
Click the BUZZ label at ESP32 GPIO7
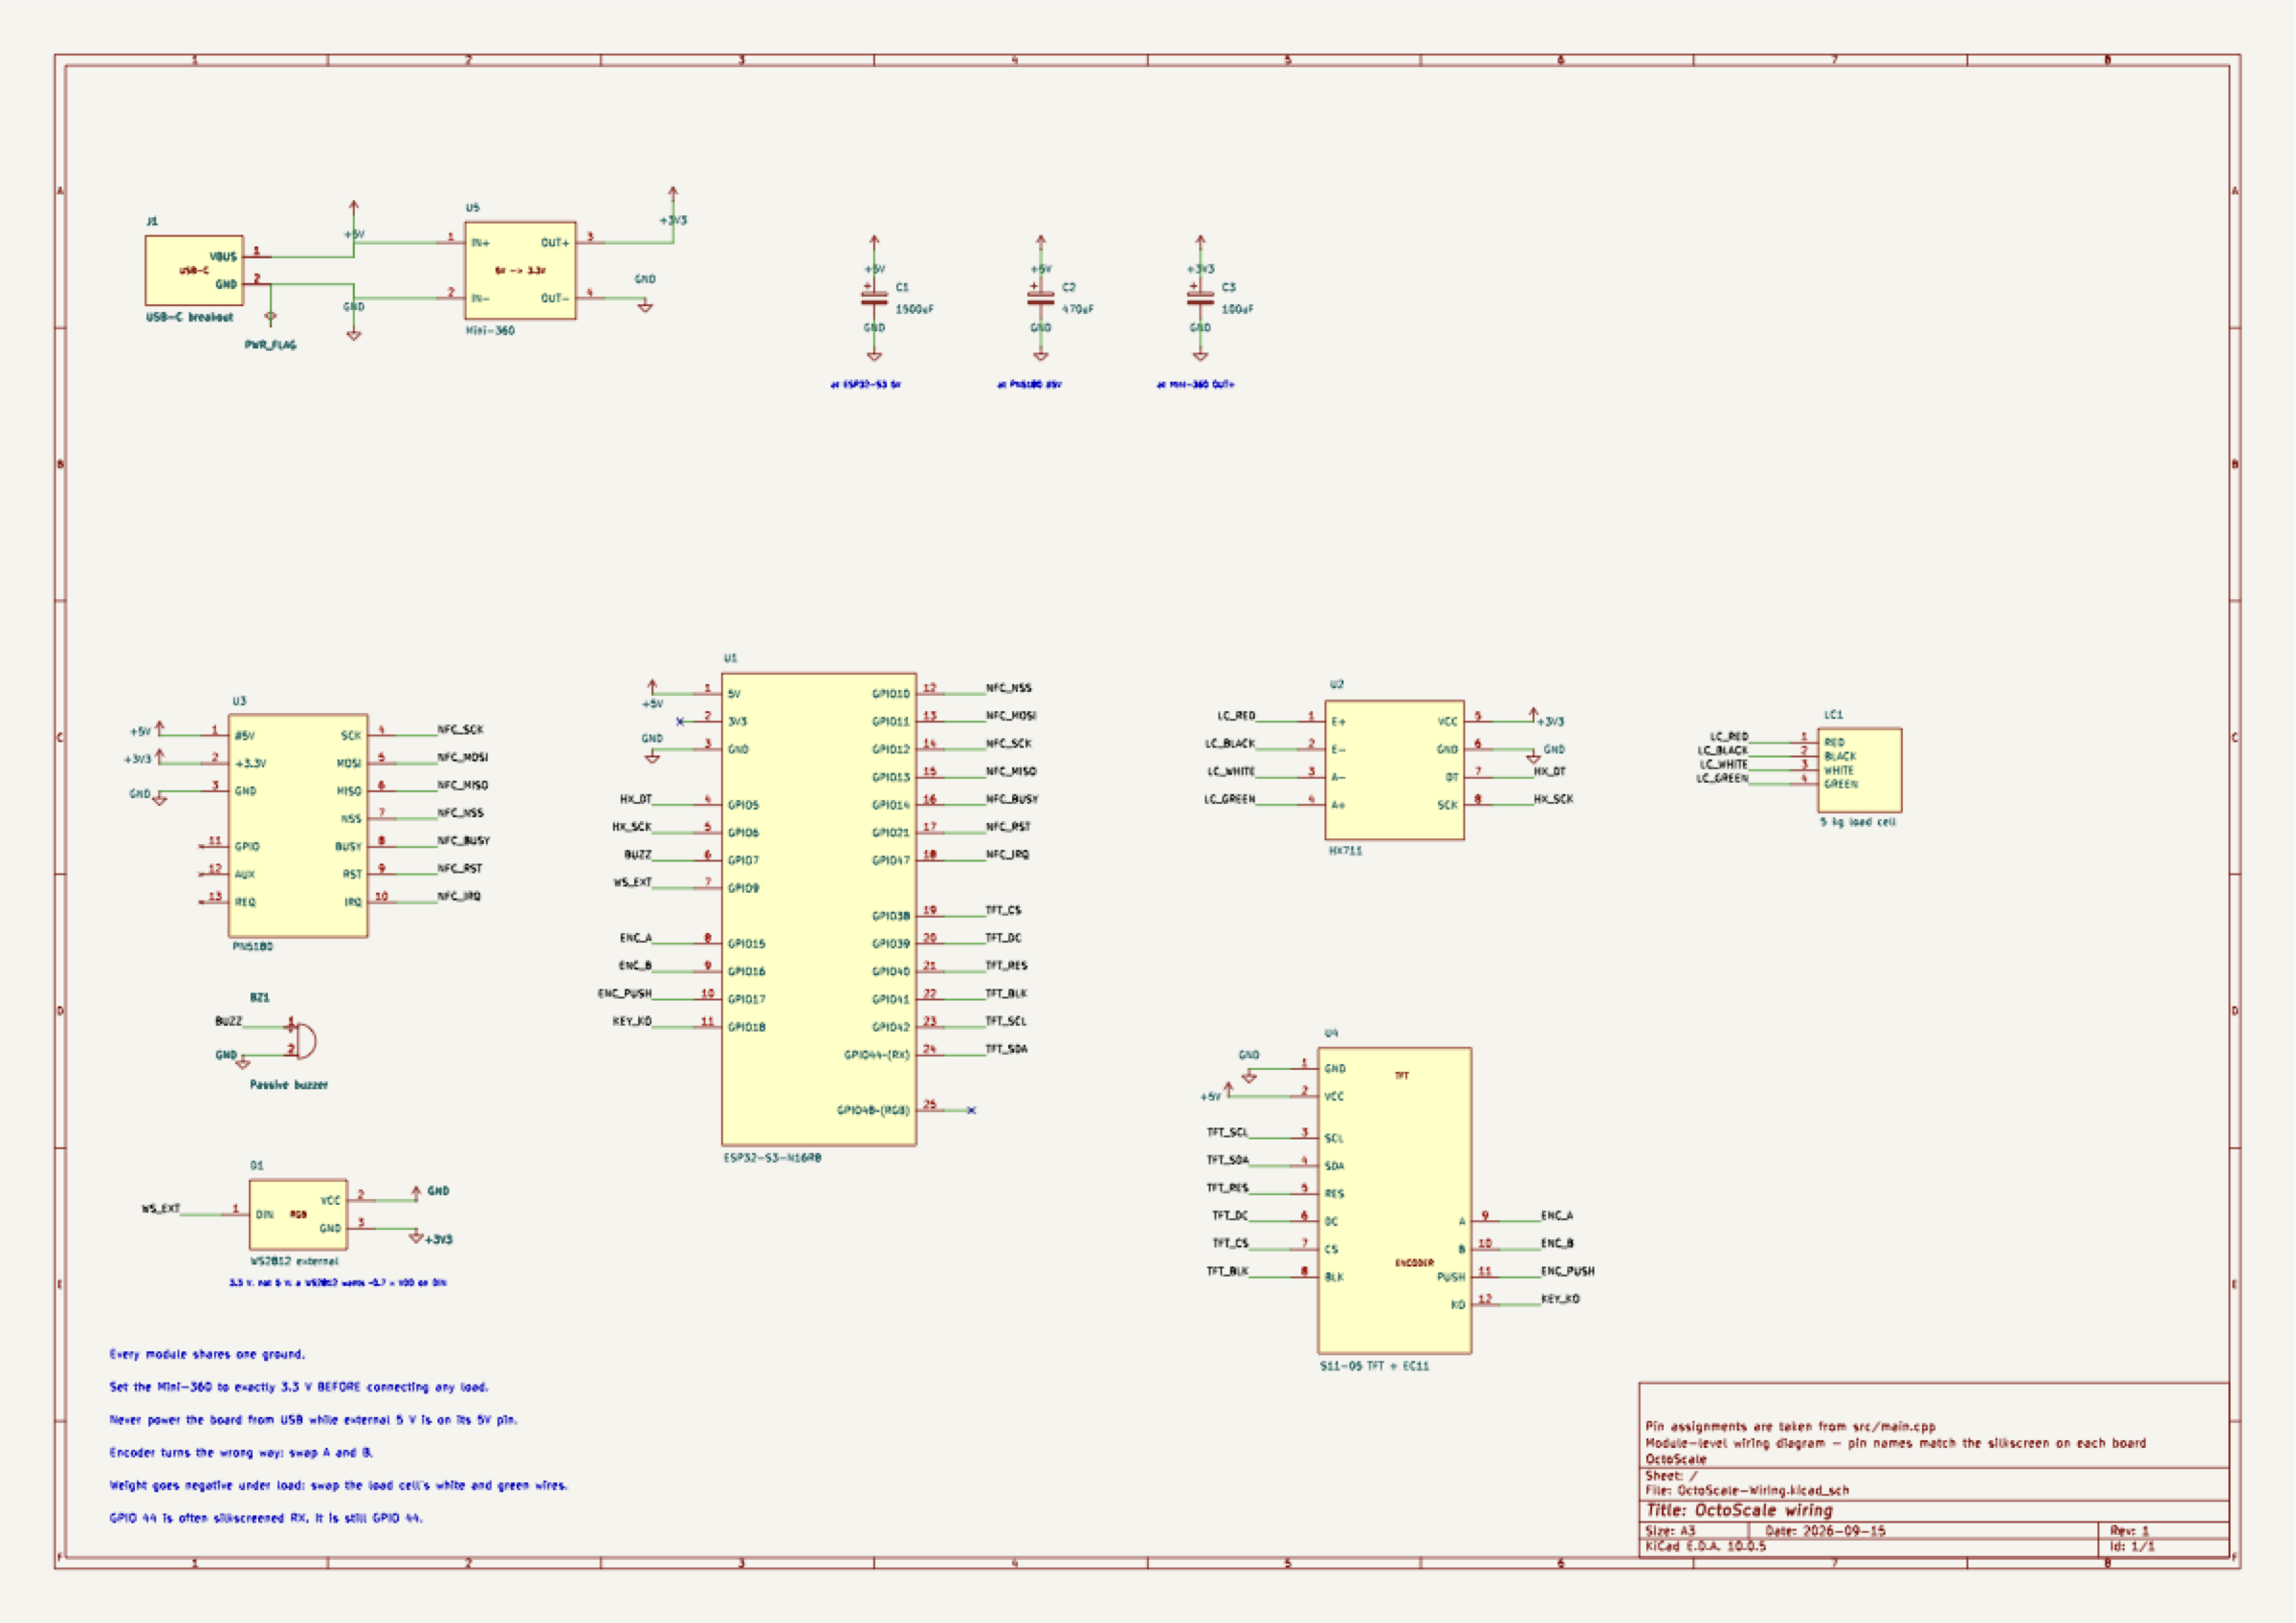[638, 855]
